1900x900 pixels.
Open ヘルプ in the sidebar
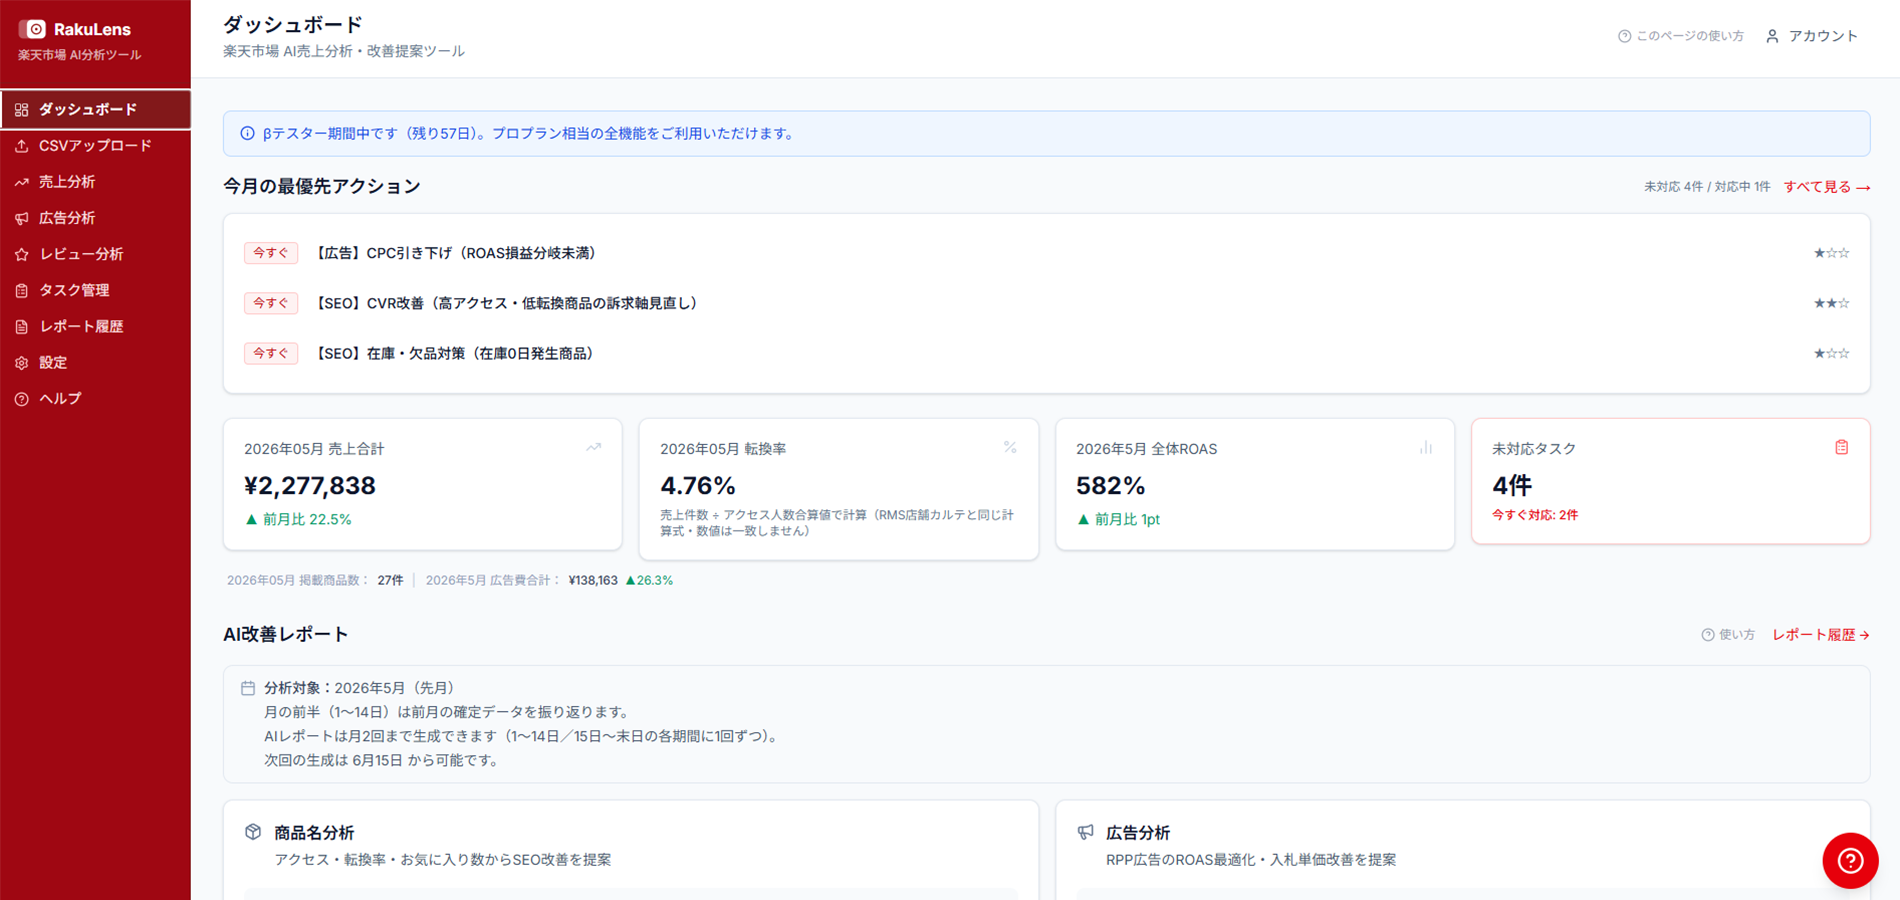(x=96, y=398)
